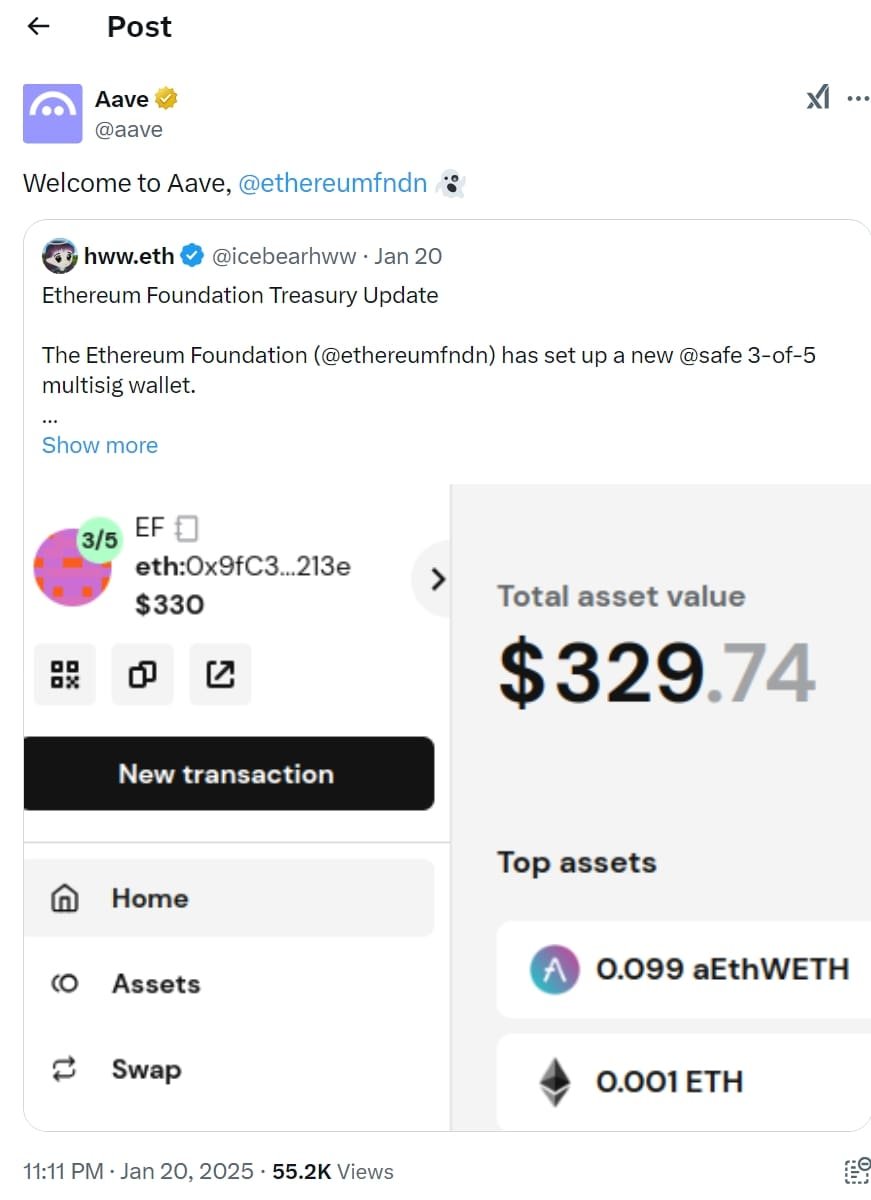Expand the quoted tweet with Show more
Image resolution: width=871 pixels, height=1200 pixels.
point(100,445)
